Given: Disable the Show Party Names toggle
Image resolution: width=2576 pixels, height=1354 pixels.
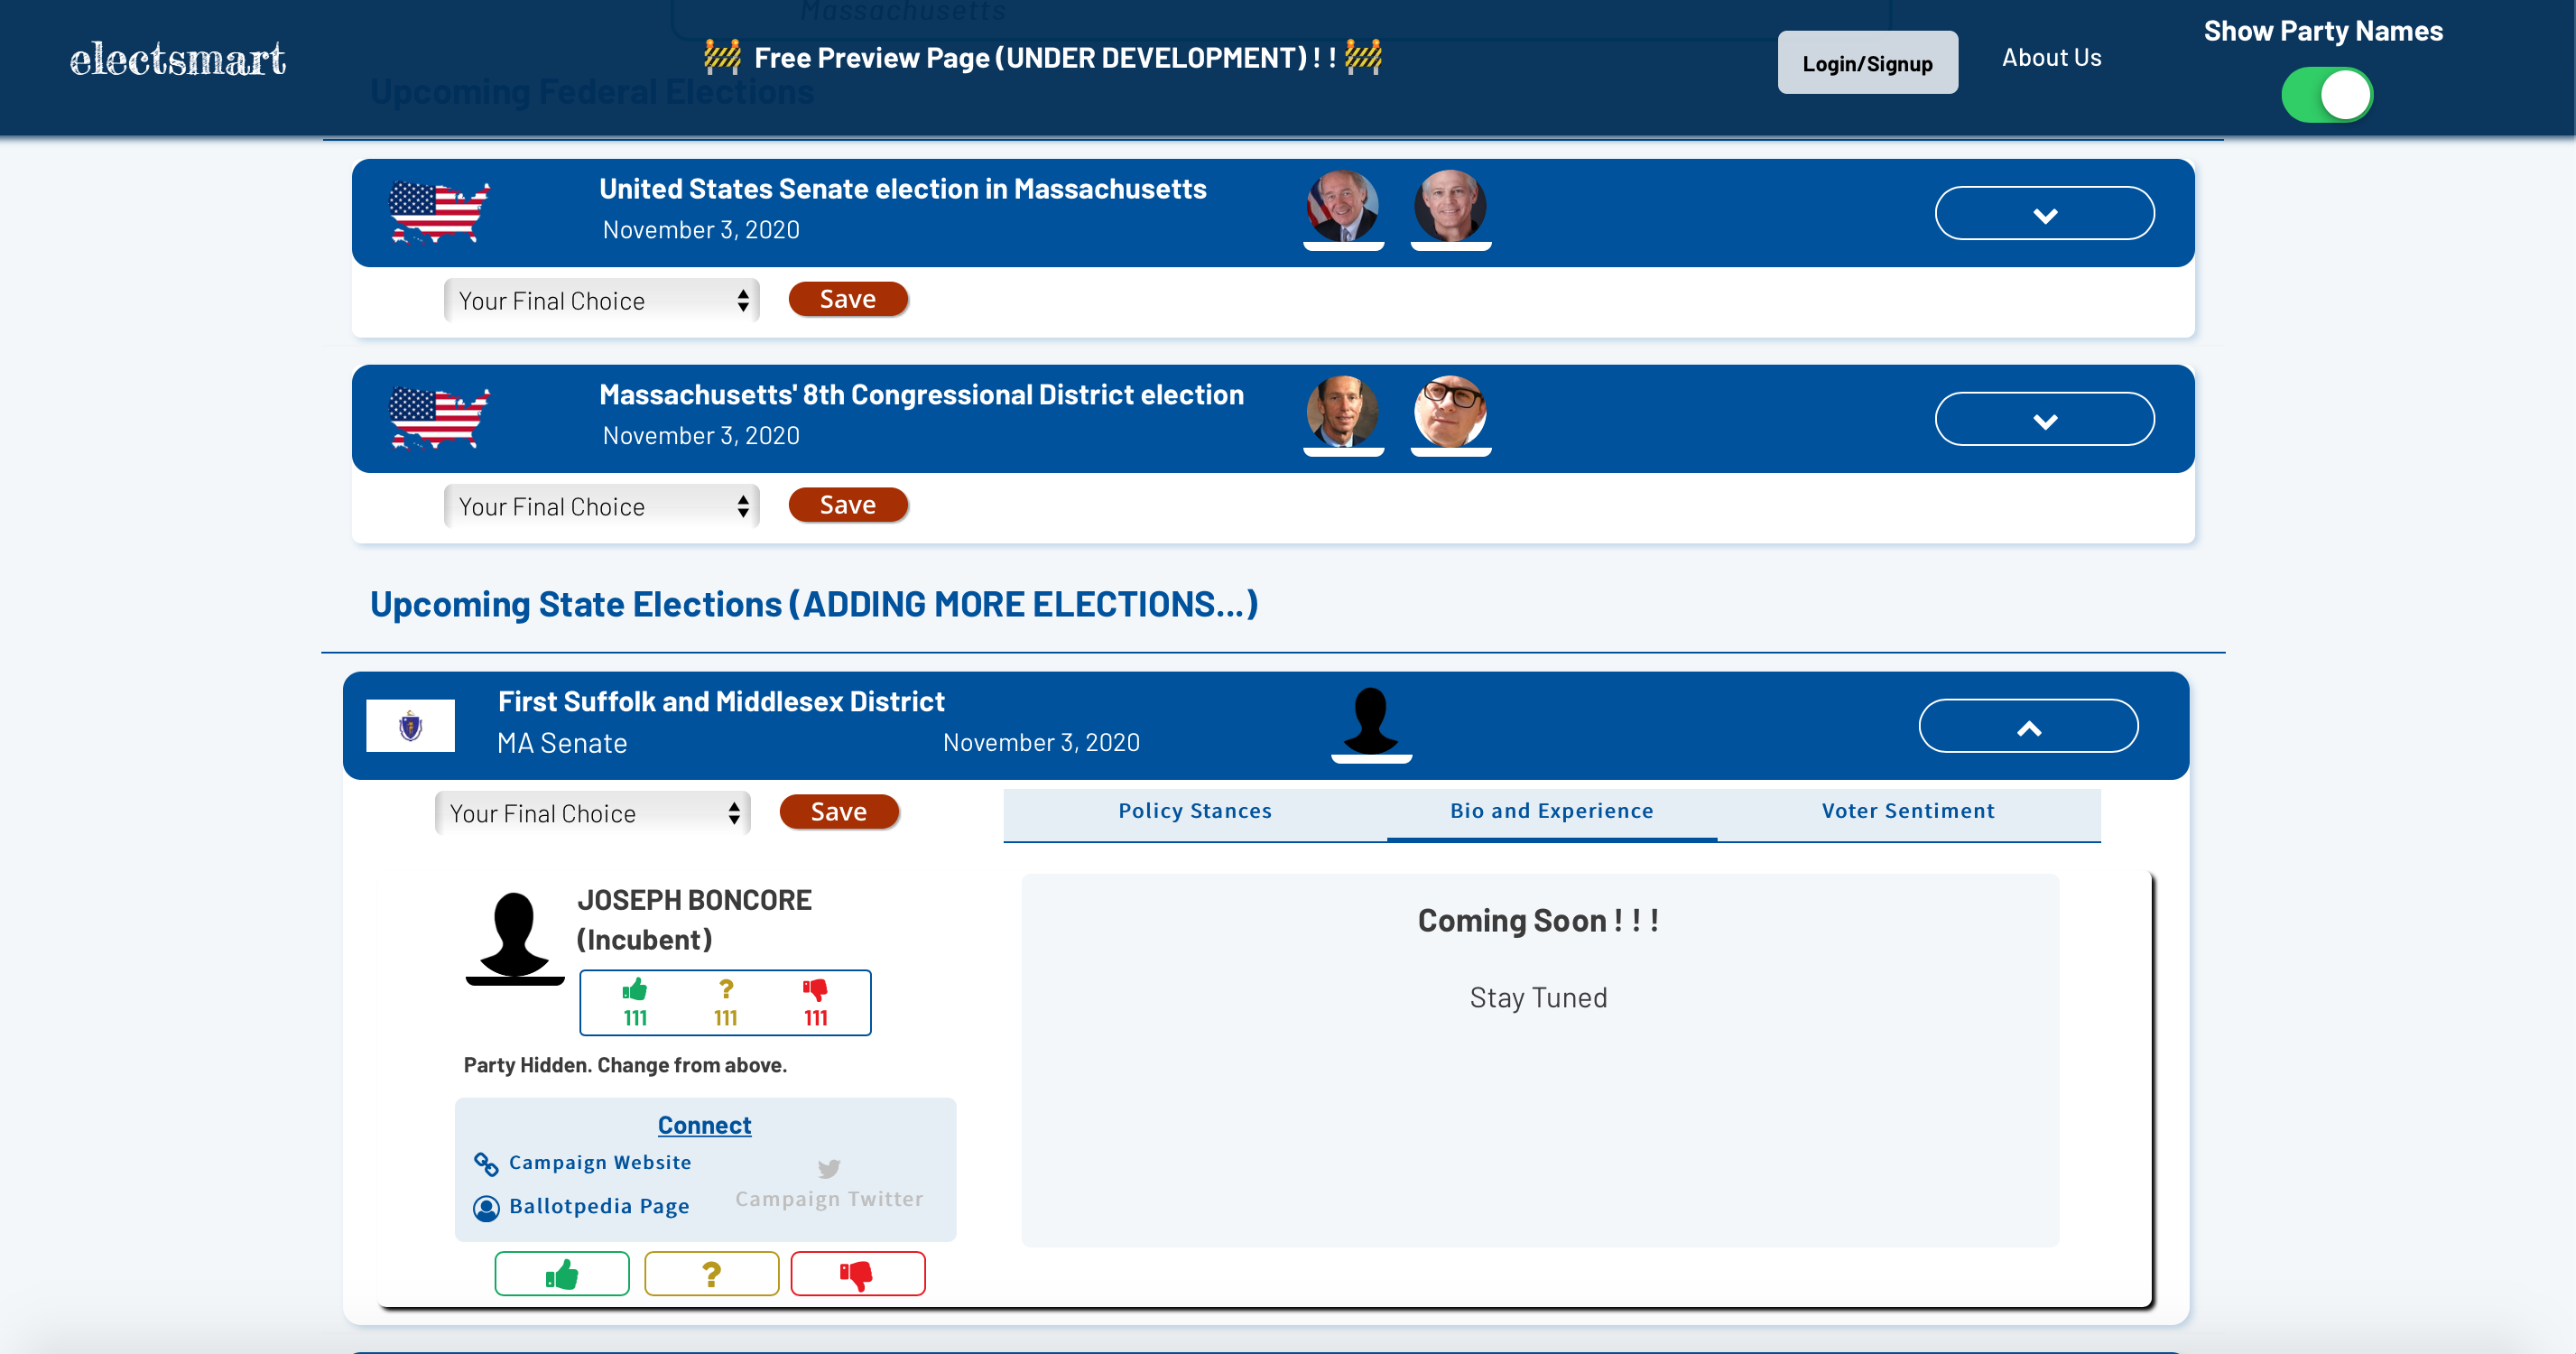Looking at the screenshot, I should [x=2327, y=95].
